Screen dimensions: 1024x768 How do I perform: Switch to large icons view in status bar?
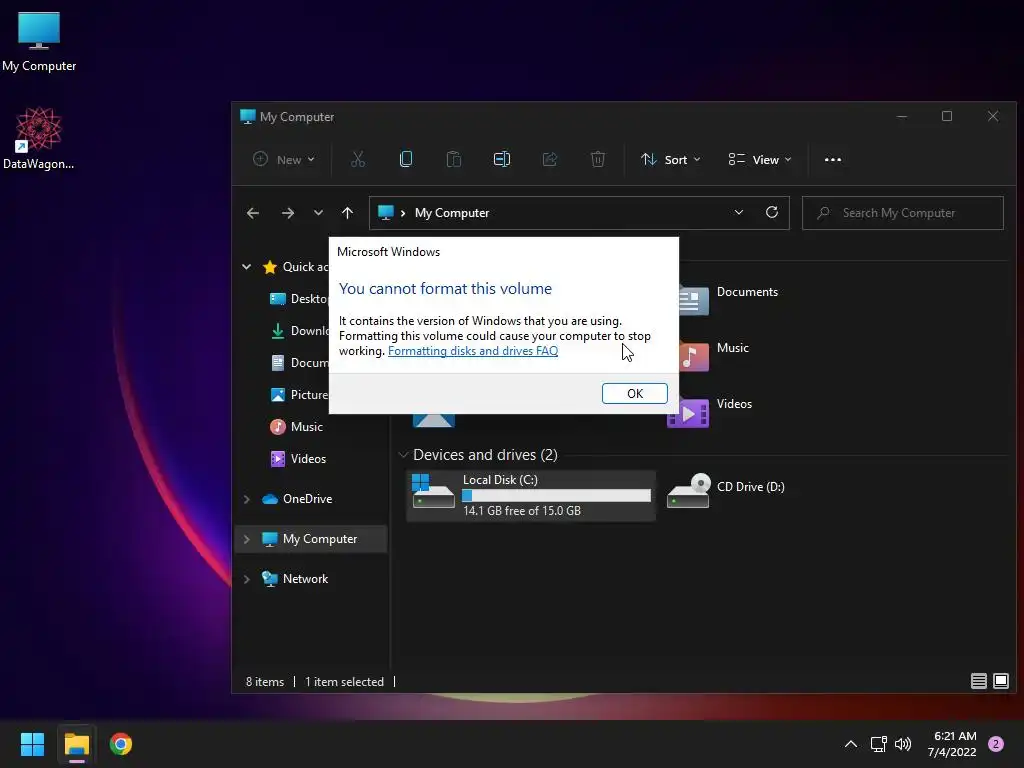pos(1000,681)
